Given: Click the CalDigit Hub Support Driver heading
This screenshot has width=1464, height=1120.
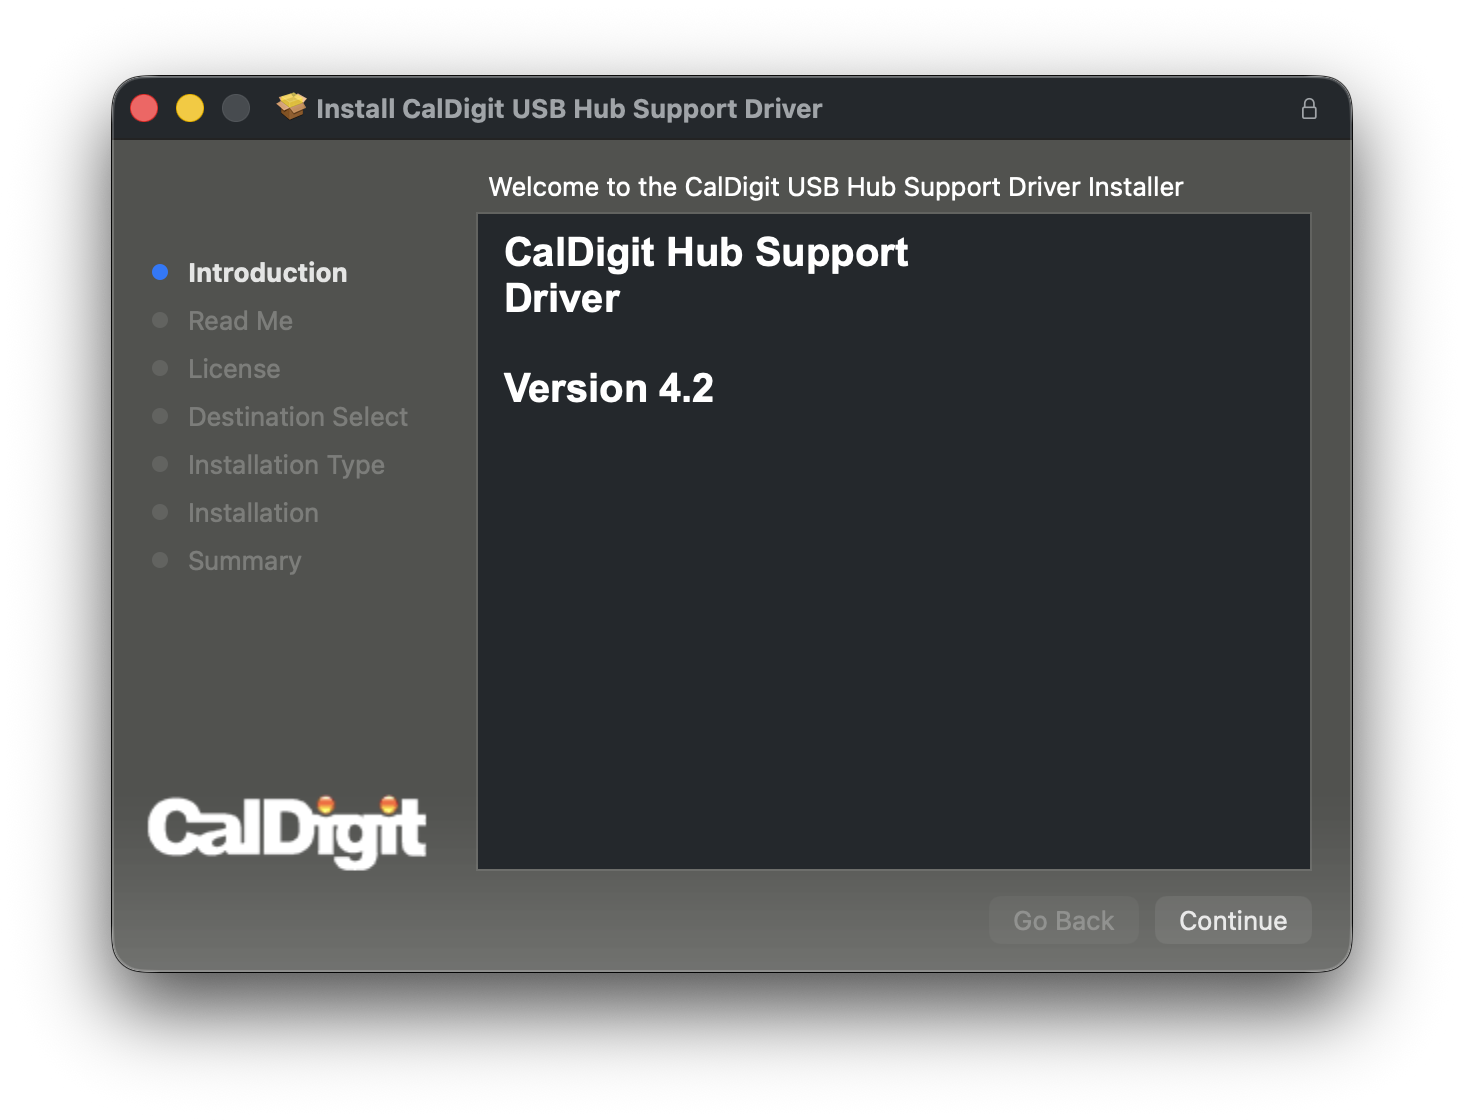Looking at the screenshot, I should [x=705, y=275].
